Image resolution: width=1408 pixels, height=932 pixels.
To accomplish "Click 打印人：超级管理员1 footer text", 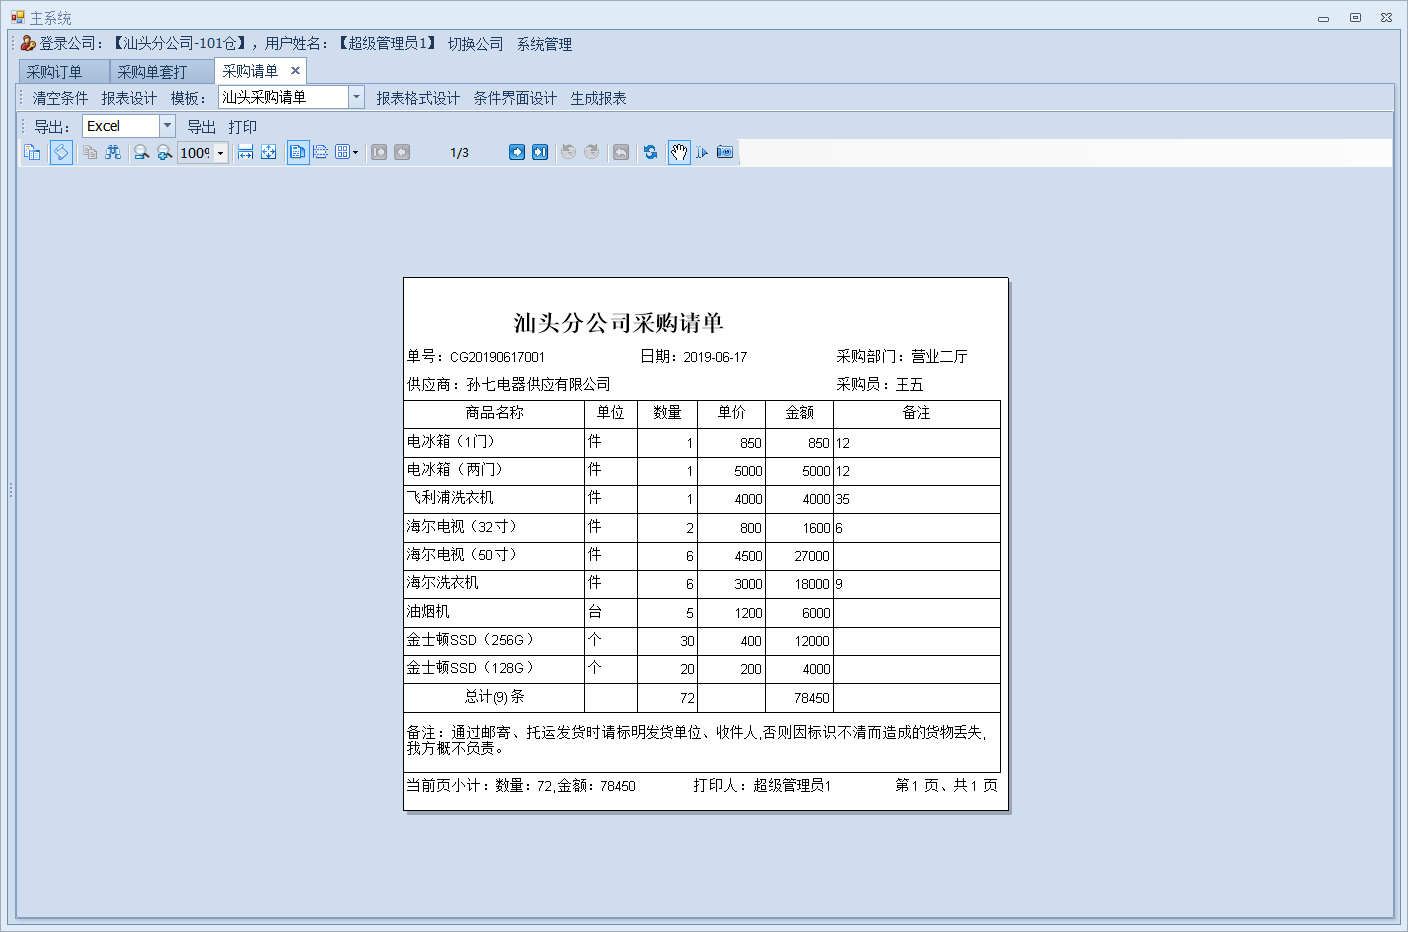I will [x=762, y=786].
